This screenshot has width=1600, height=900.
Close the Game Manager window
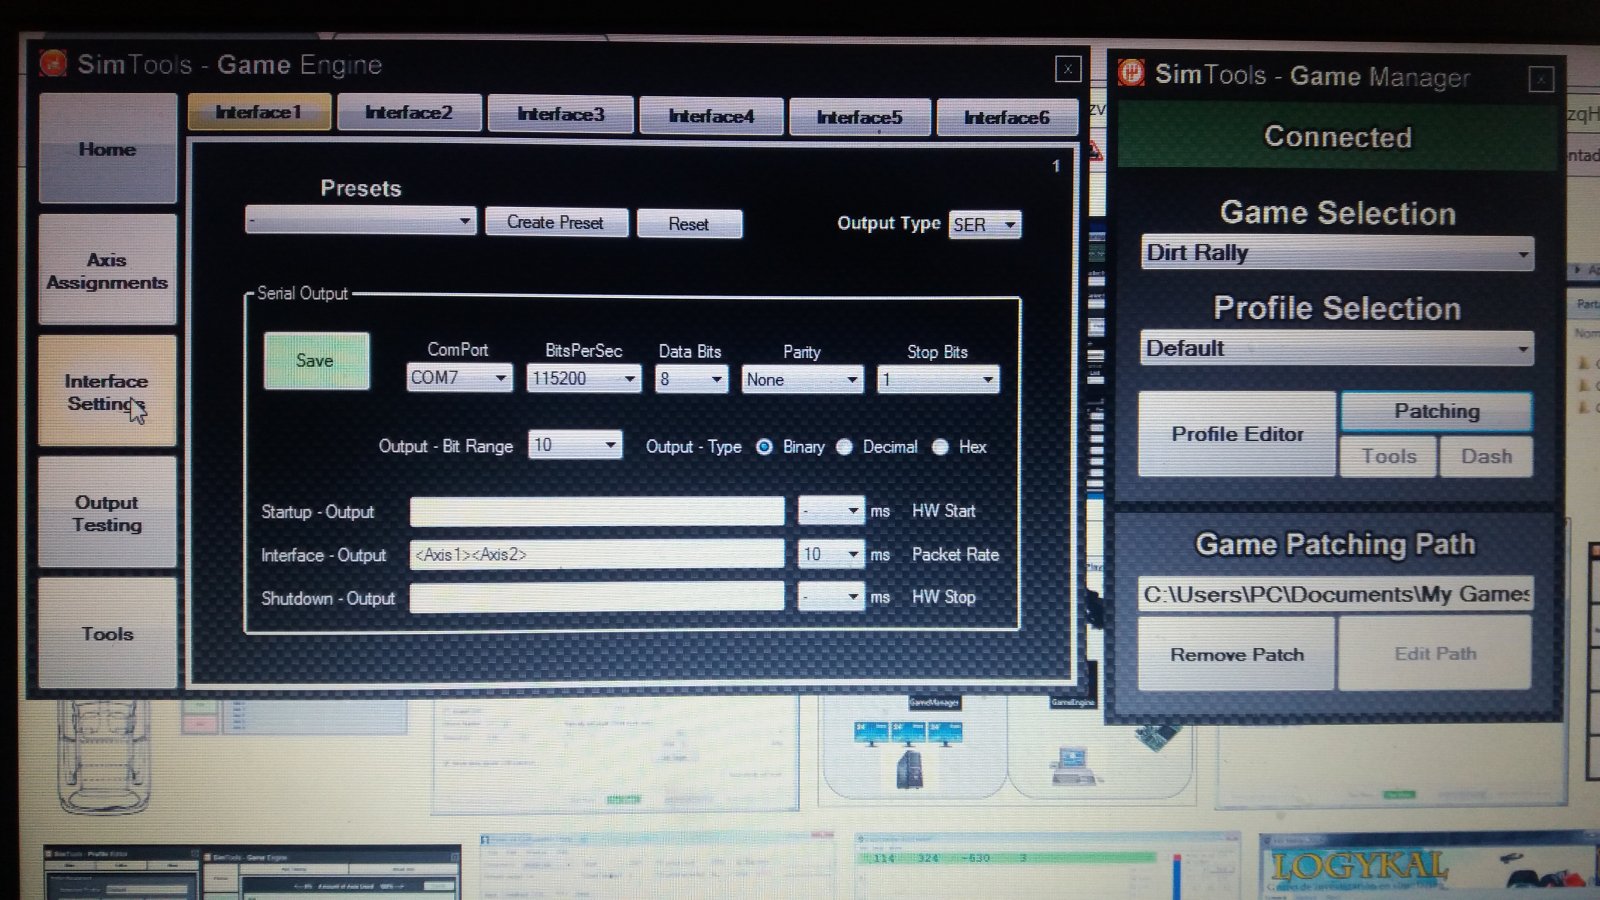click(1541, 79)
